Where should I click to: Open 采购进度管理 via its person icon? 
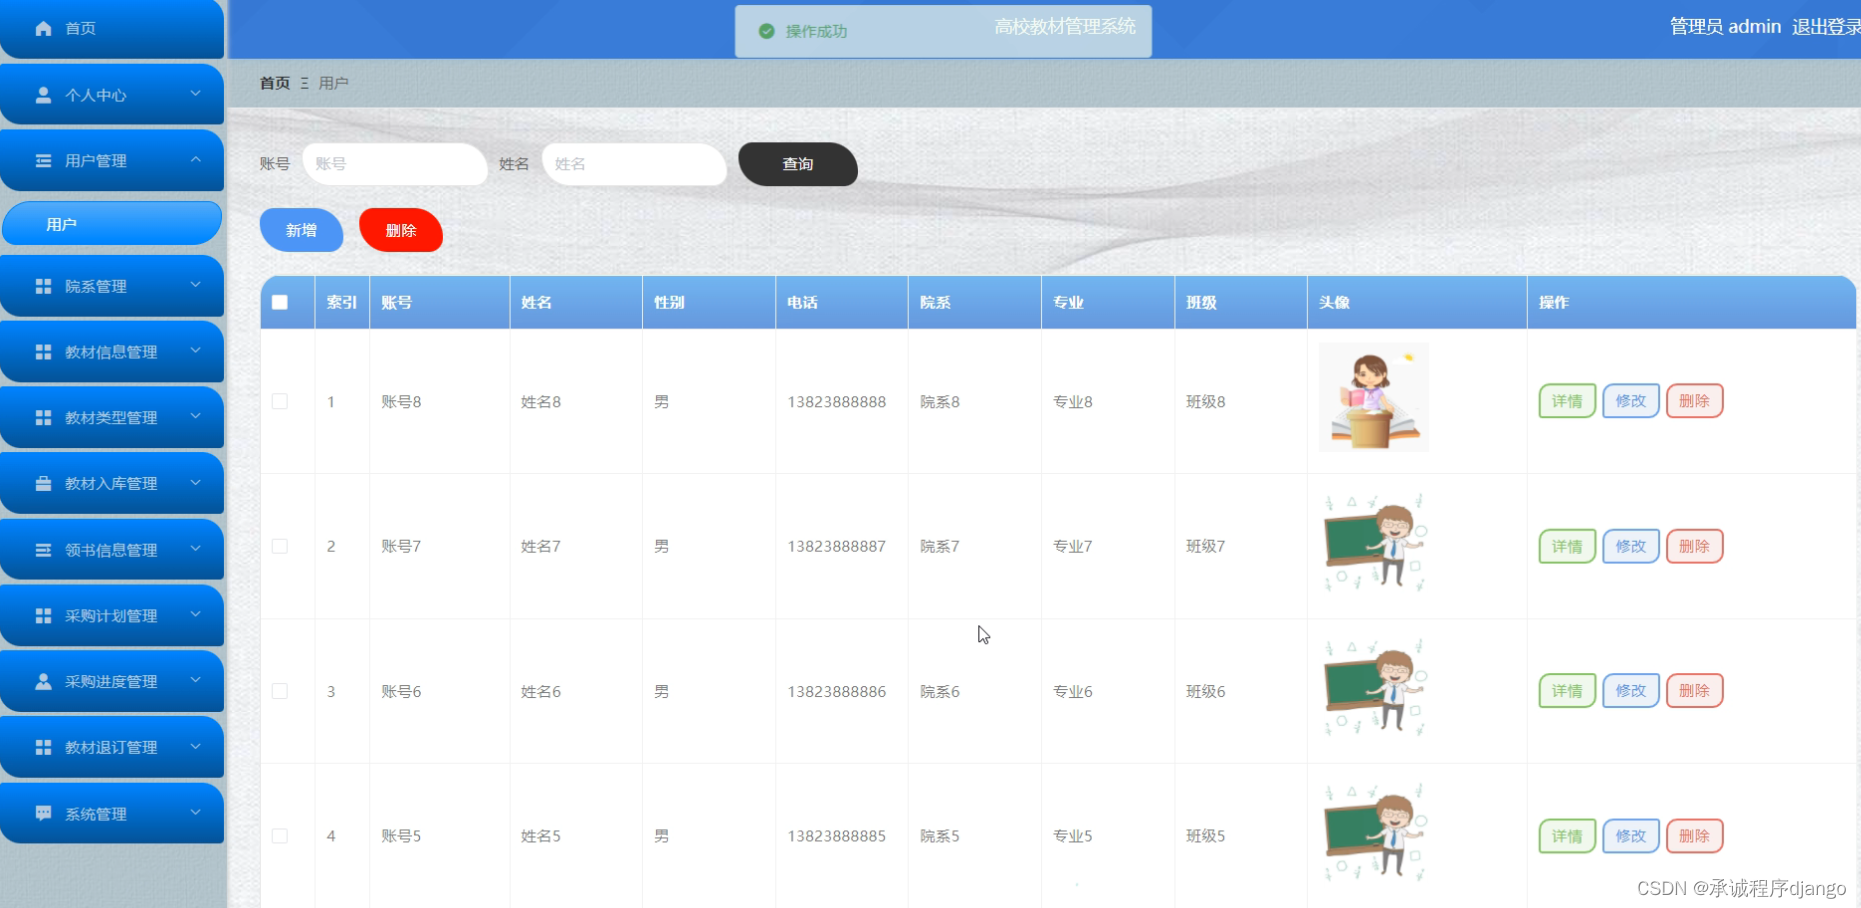click(x=43, y=681)
